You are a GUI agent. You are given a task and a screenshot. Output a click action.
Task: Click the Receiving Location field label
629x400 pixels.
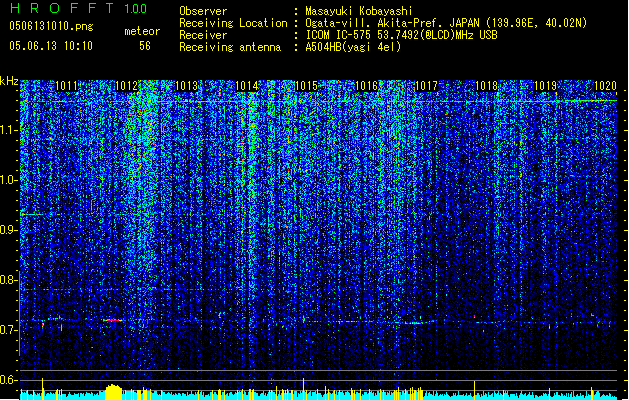(233, 23)
